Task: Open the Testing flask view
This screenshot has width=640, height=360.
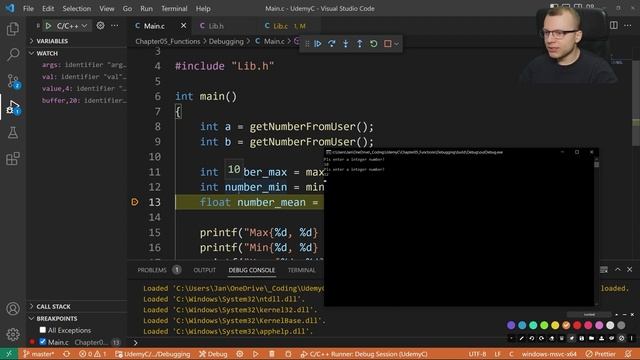Action: 13,133
